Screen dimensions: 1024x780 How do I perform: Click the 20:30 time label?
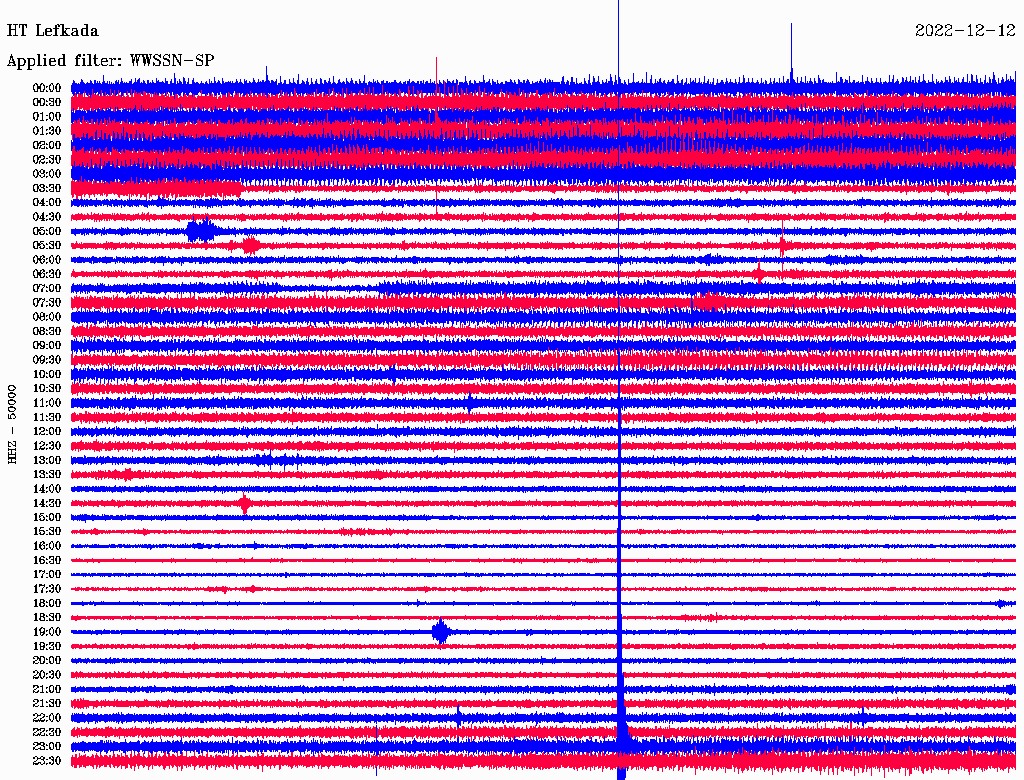point(47,675)
